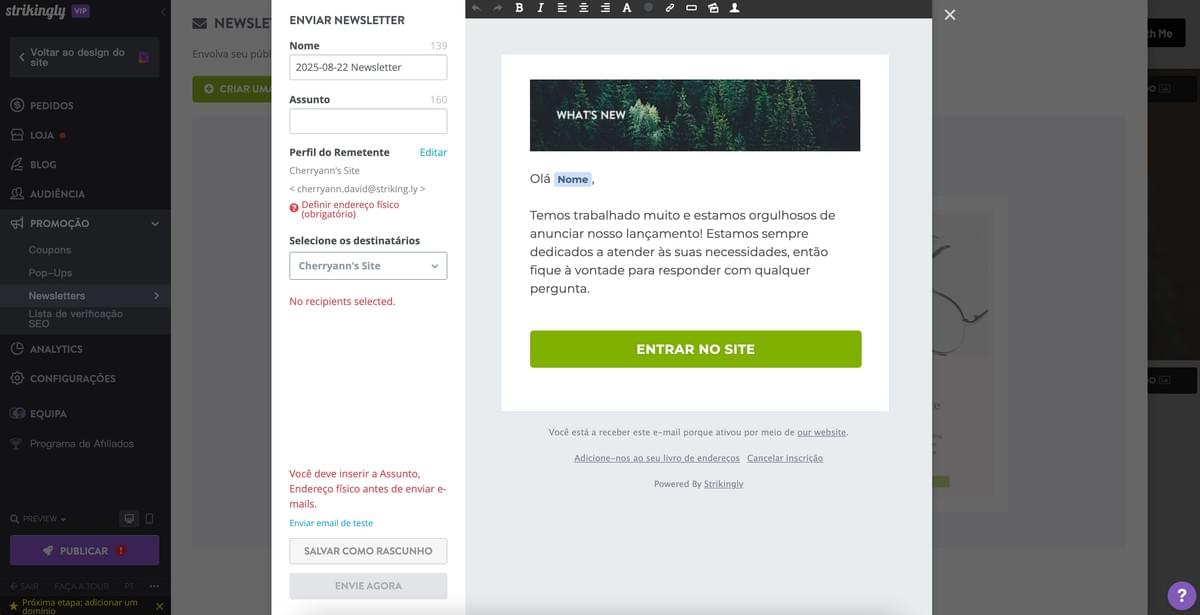Open the Cherryann's Site recipients dropdown
The height and width of the screenshot is (615, 1200).
click(x=368, y=266)
